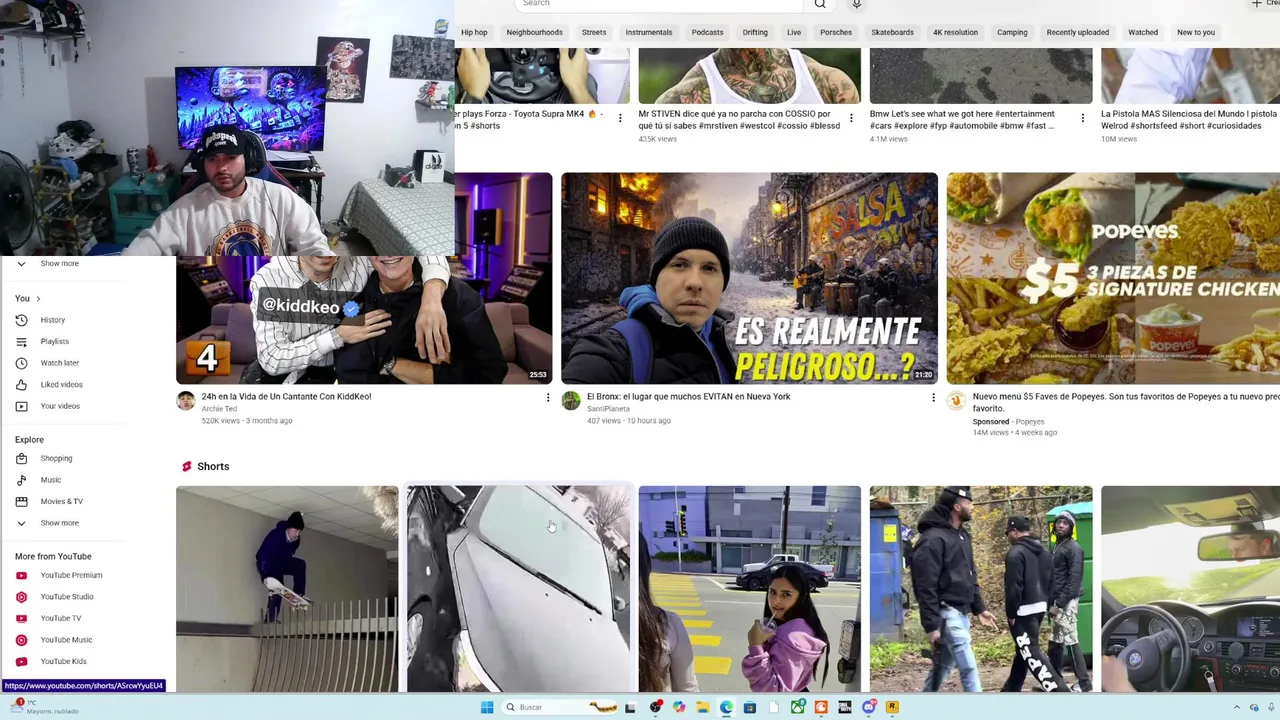Open the girl in pink hoodie short
The image size is (1280, 720).
point(749,589)
